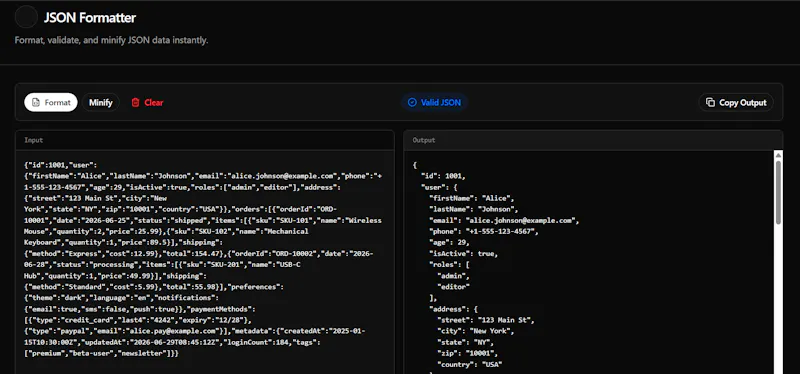800x374 pixels.
Task: Click the "firstName": "Alice" output line
Action: 472,198
